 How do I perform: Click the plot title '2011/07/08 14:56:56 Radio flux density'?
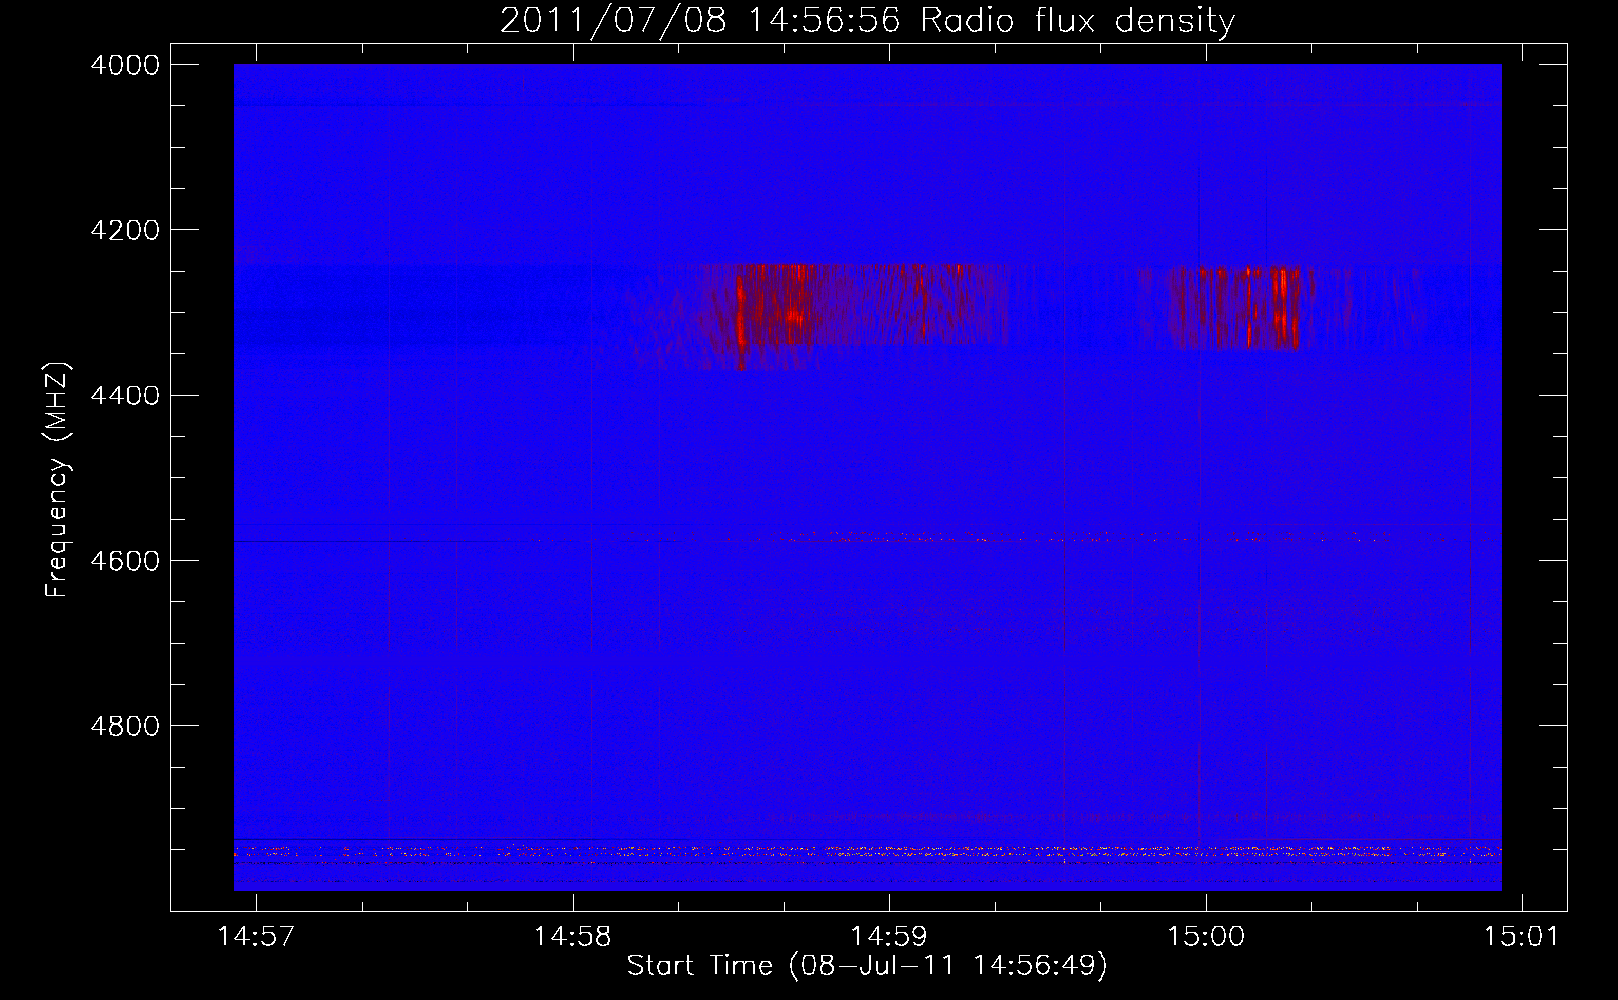coord(867,20)
